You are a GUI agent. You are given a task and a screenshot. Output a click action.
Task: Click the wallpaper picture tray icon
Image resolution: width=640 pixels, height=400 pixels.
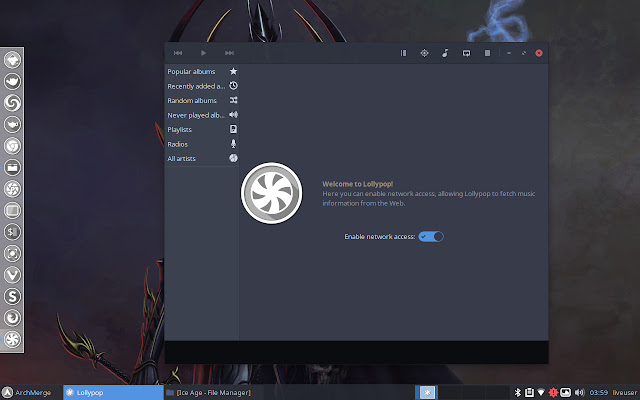point(565,393)
